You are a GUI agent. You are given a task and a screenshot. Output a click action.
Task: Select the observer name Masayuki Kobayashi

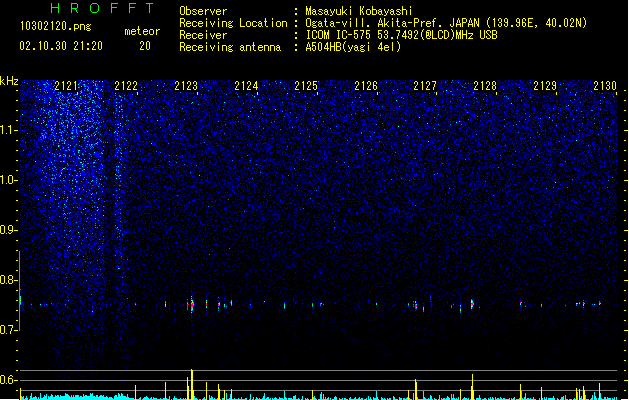359,11
